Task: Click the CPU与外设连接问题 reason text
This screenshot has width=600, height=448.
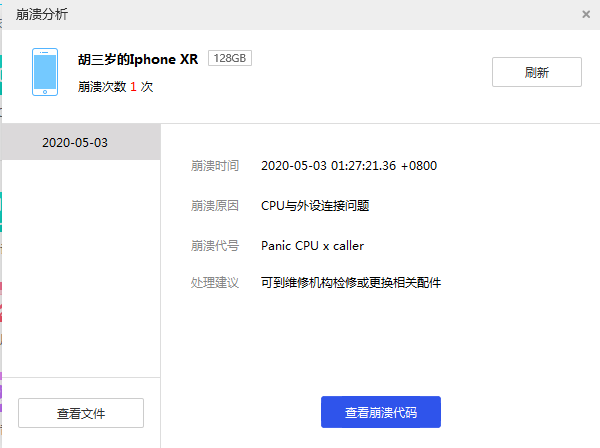Action: coord(315,206)
